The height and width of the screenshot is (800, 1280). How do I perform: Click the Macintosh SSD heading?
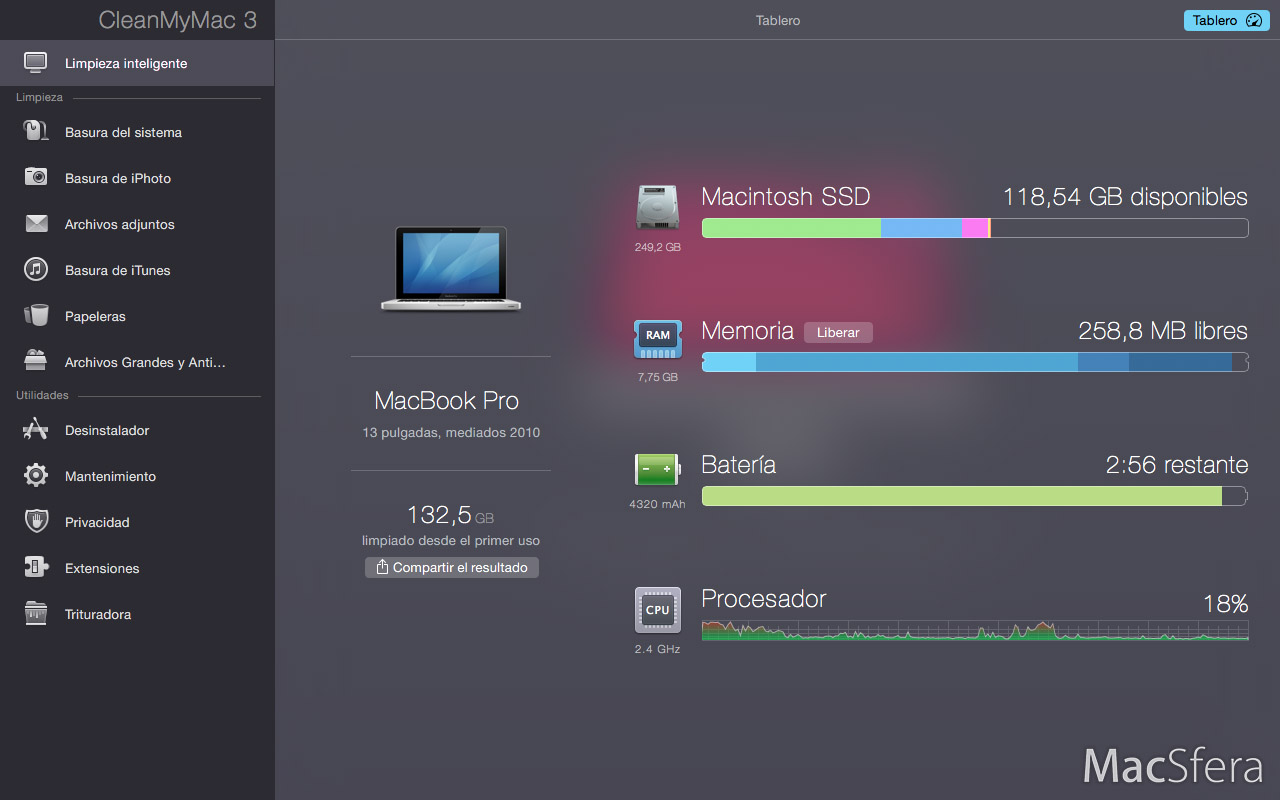786,197
